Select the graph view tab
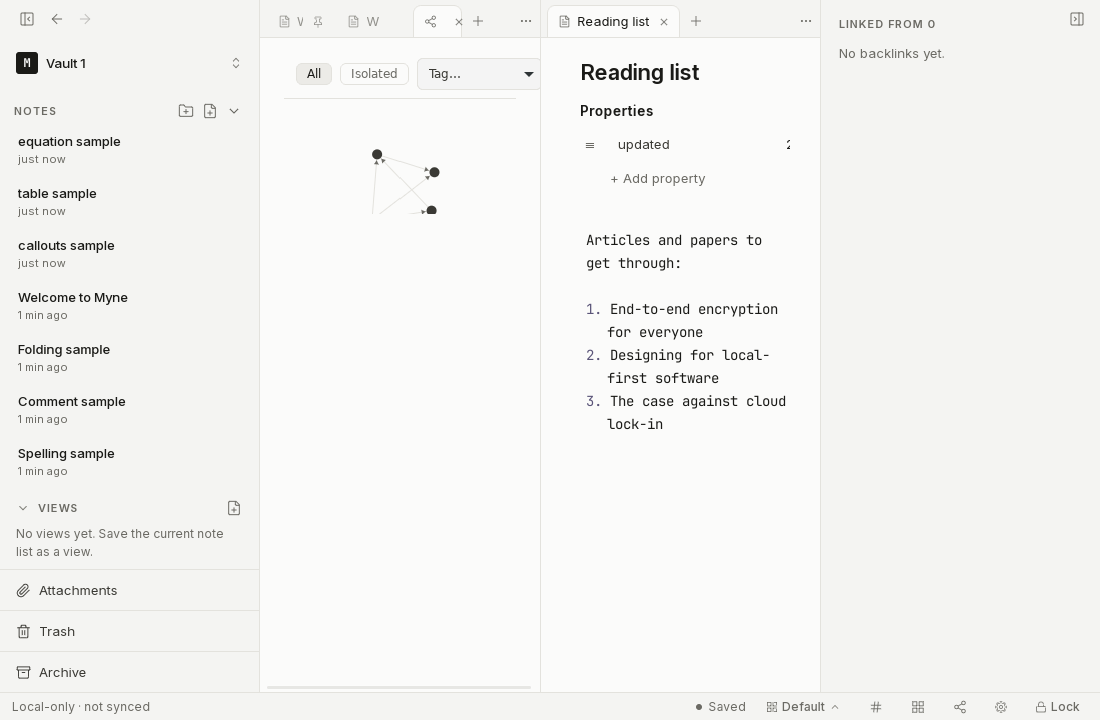 pyautogui.click(x=431, y=22)
